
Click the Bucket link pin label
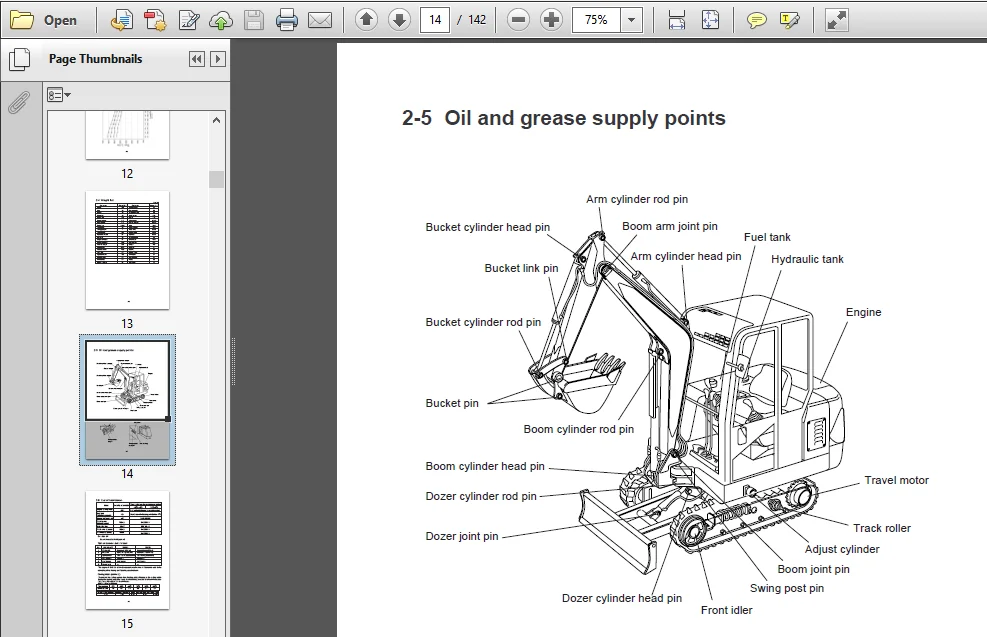coord(521,268)
